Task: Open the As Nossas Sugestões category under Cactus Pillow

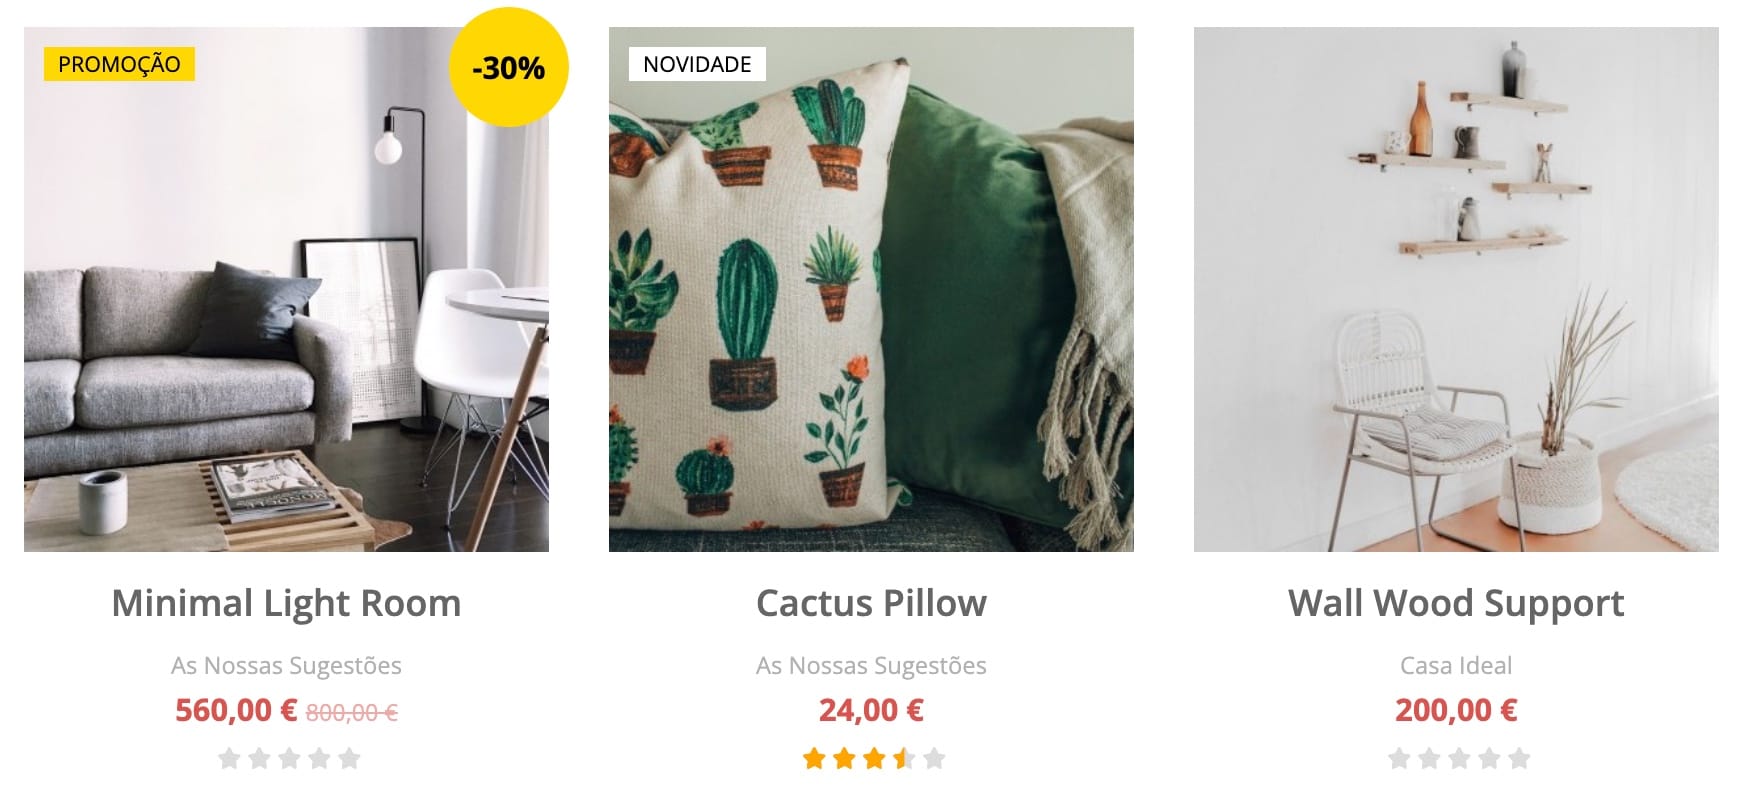Action: click(871, 665)
